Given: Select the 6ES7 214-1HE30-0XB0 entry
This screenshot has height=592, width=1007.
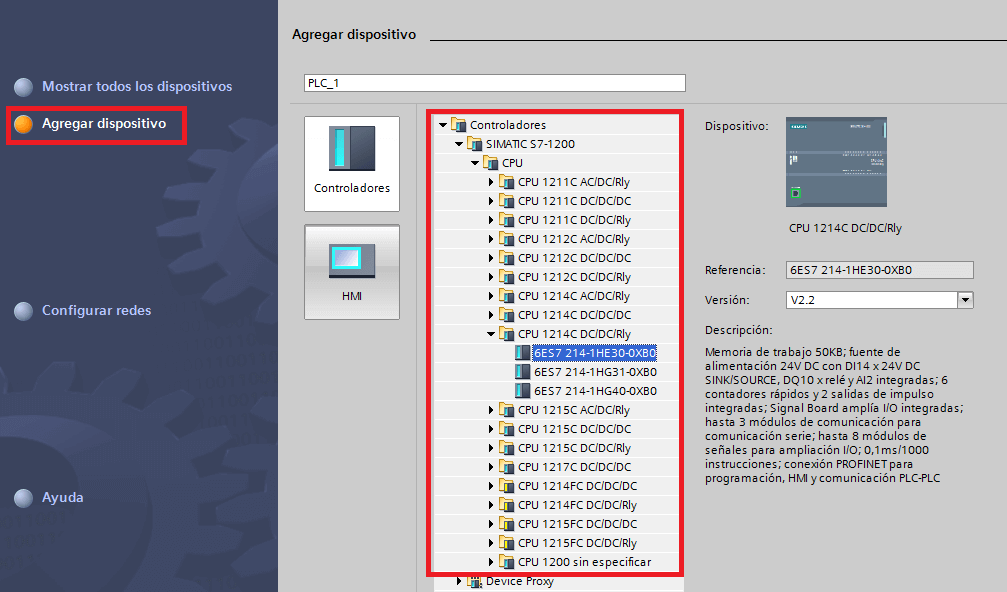Looking at the screenshot, I should (x=595, y=353).
